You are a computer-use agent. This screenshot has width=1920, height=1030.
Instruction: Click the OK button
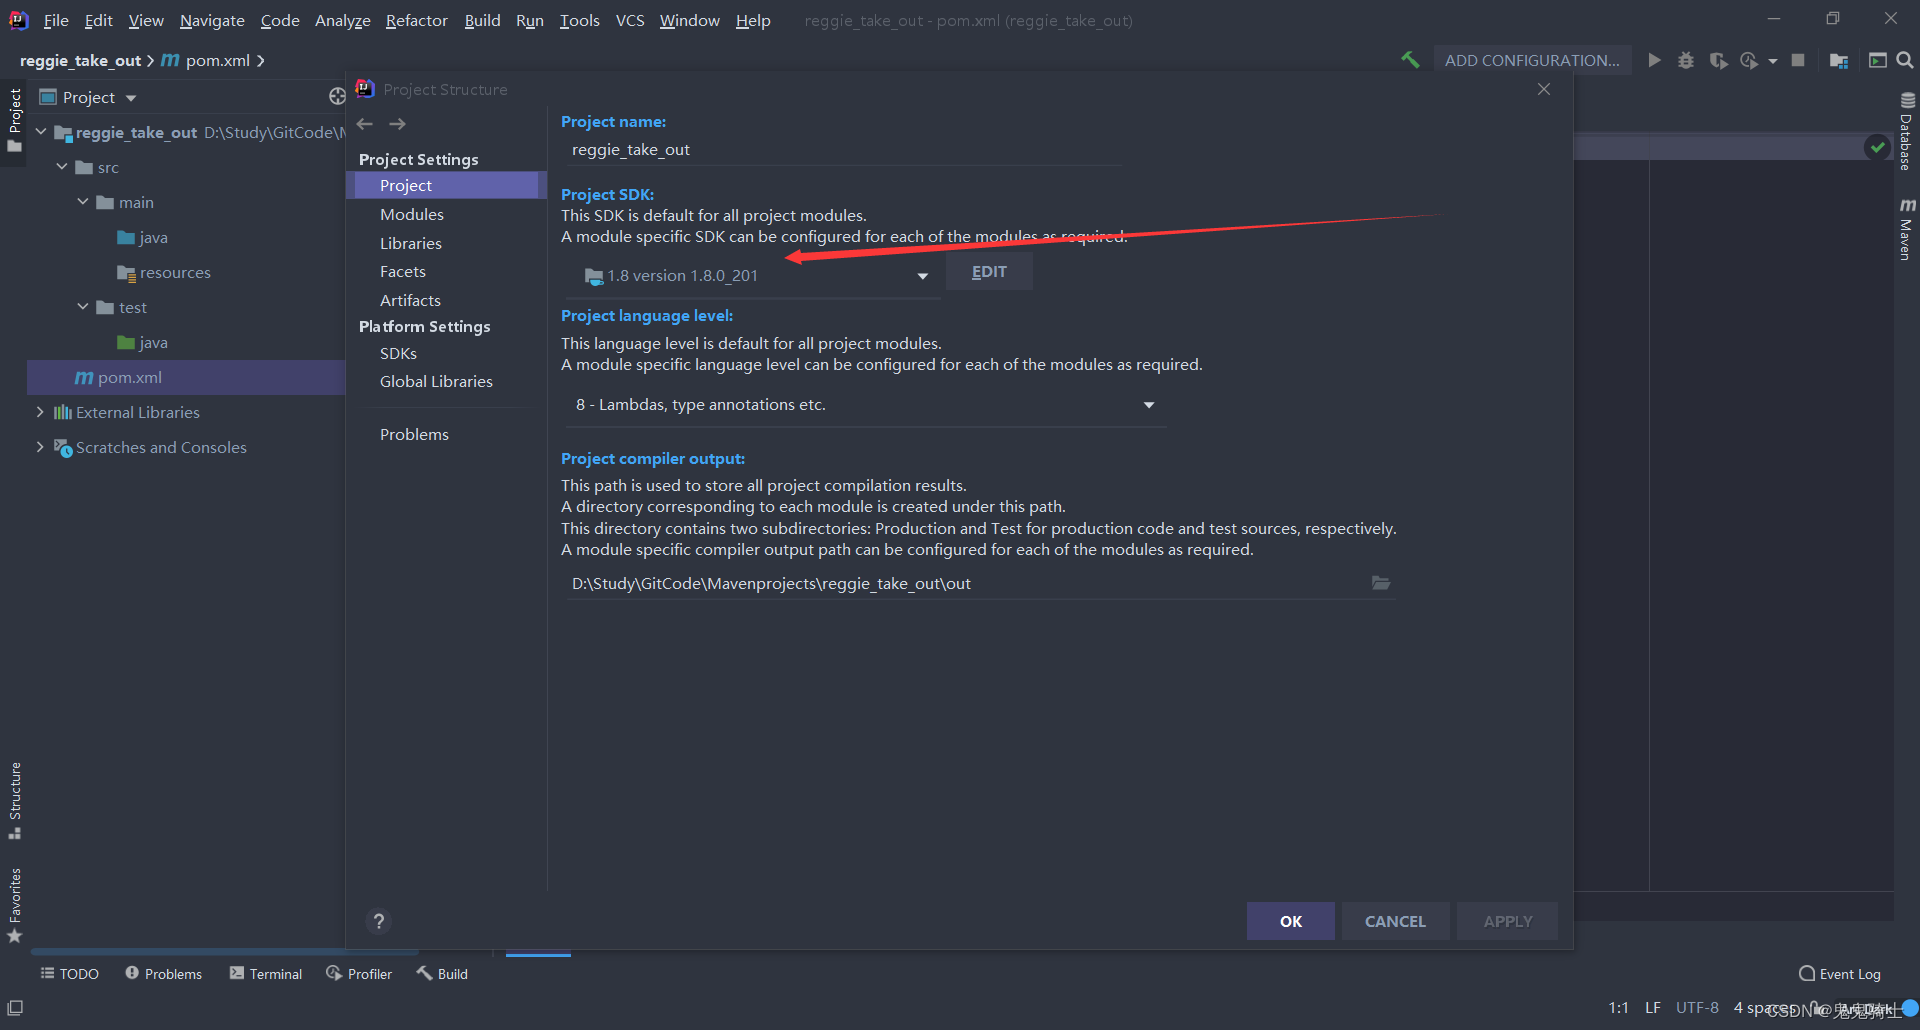tap(1290, 921)
